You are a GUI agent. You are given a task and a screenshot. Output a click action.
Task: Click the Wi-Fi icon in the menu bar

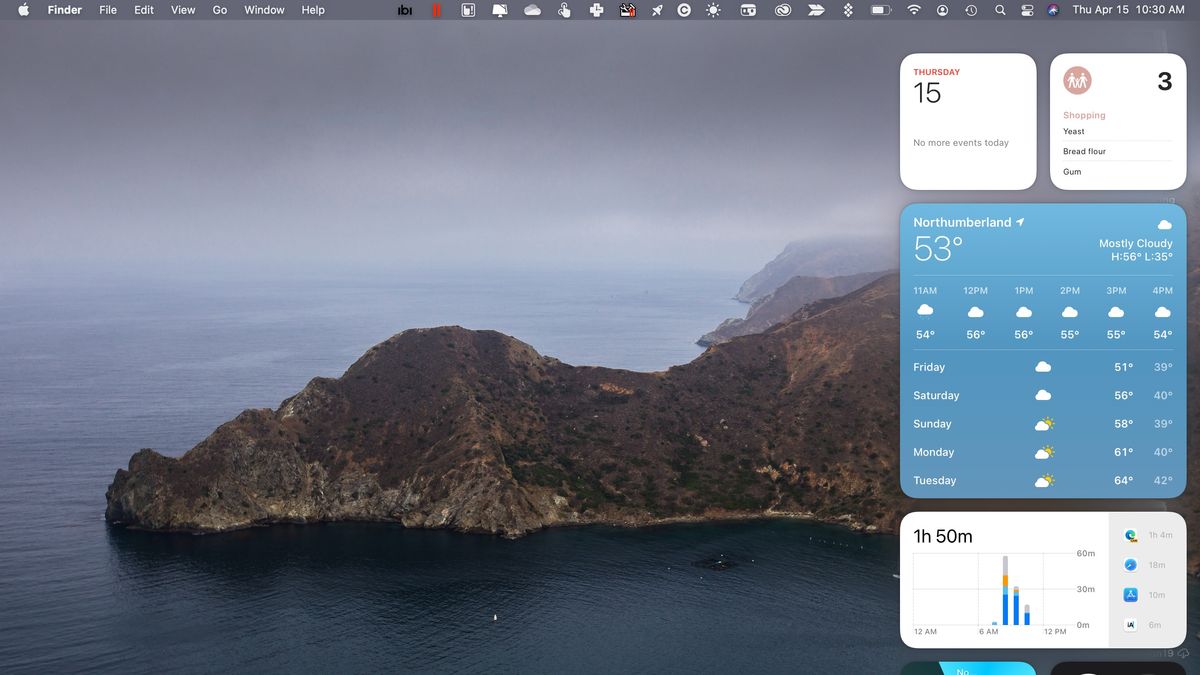[913, 10]
